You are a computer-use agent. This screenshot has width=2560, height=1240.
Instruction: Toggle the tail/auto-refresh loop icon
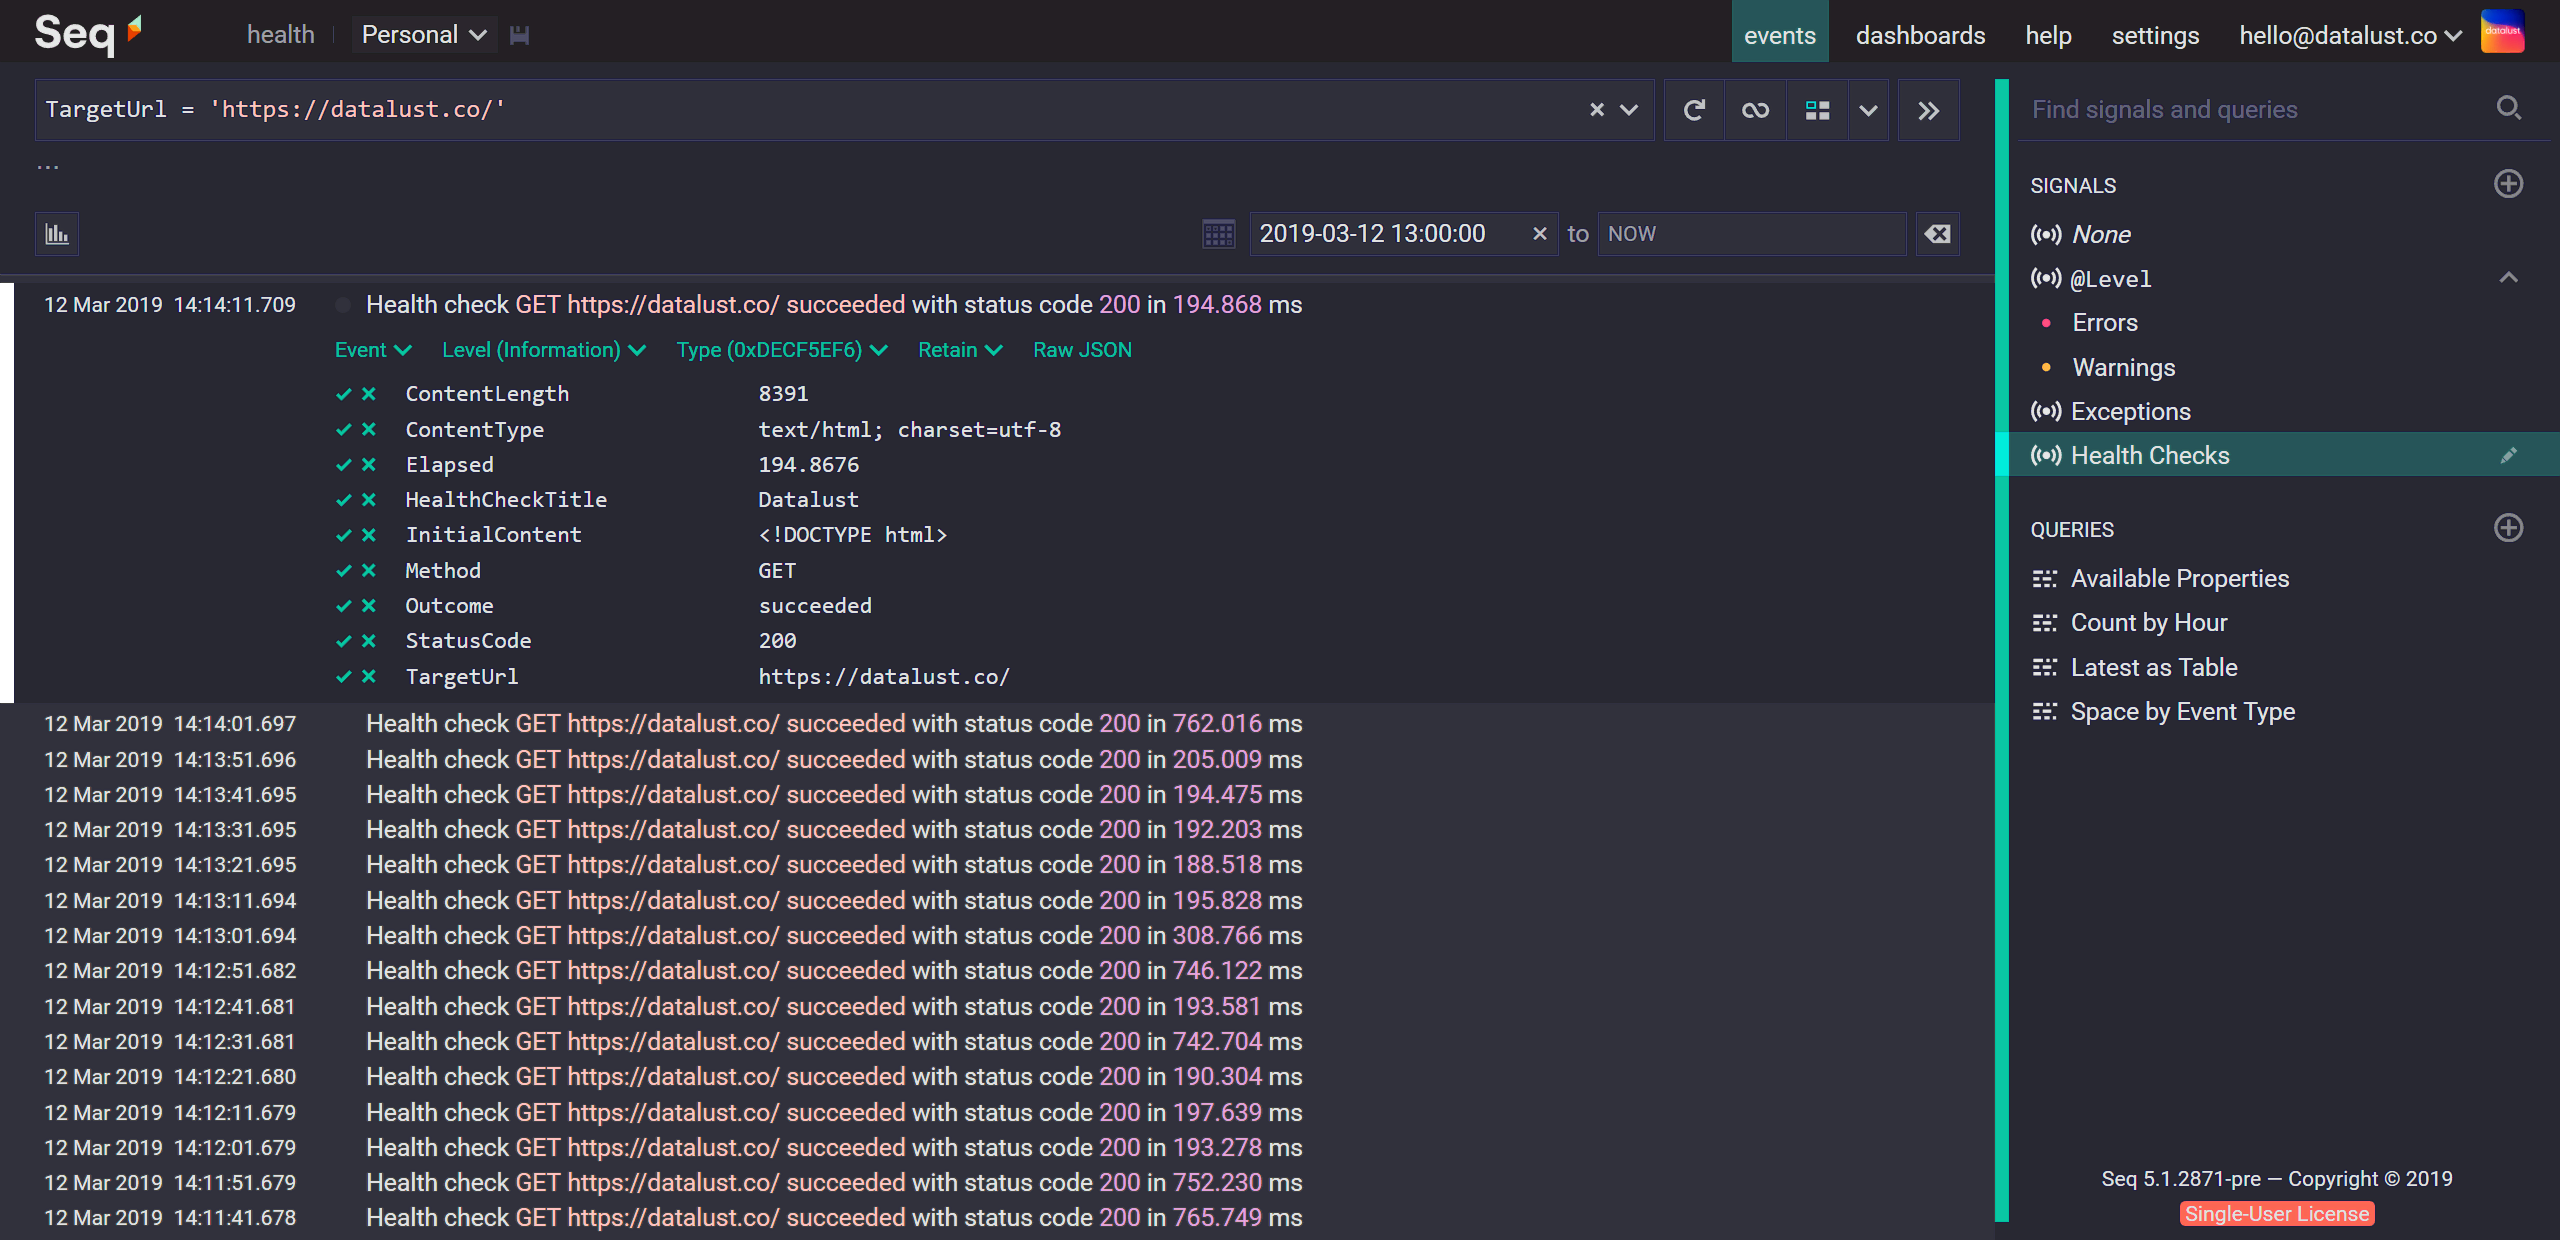click(x=1755, y=110)
